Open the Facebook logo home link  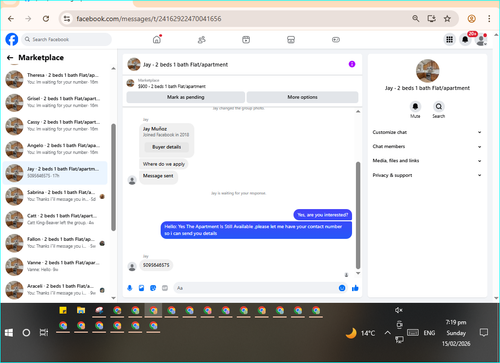[x=12, y=39]
